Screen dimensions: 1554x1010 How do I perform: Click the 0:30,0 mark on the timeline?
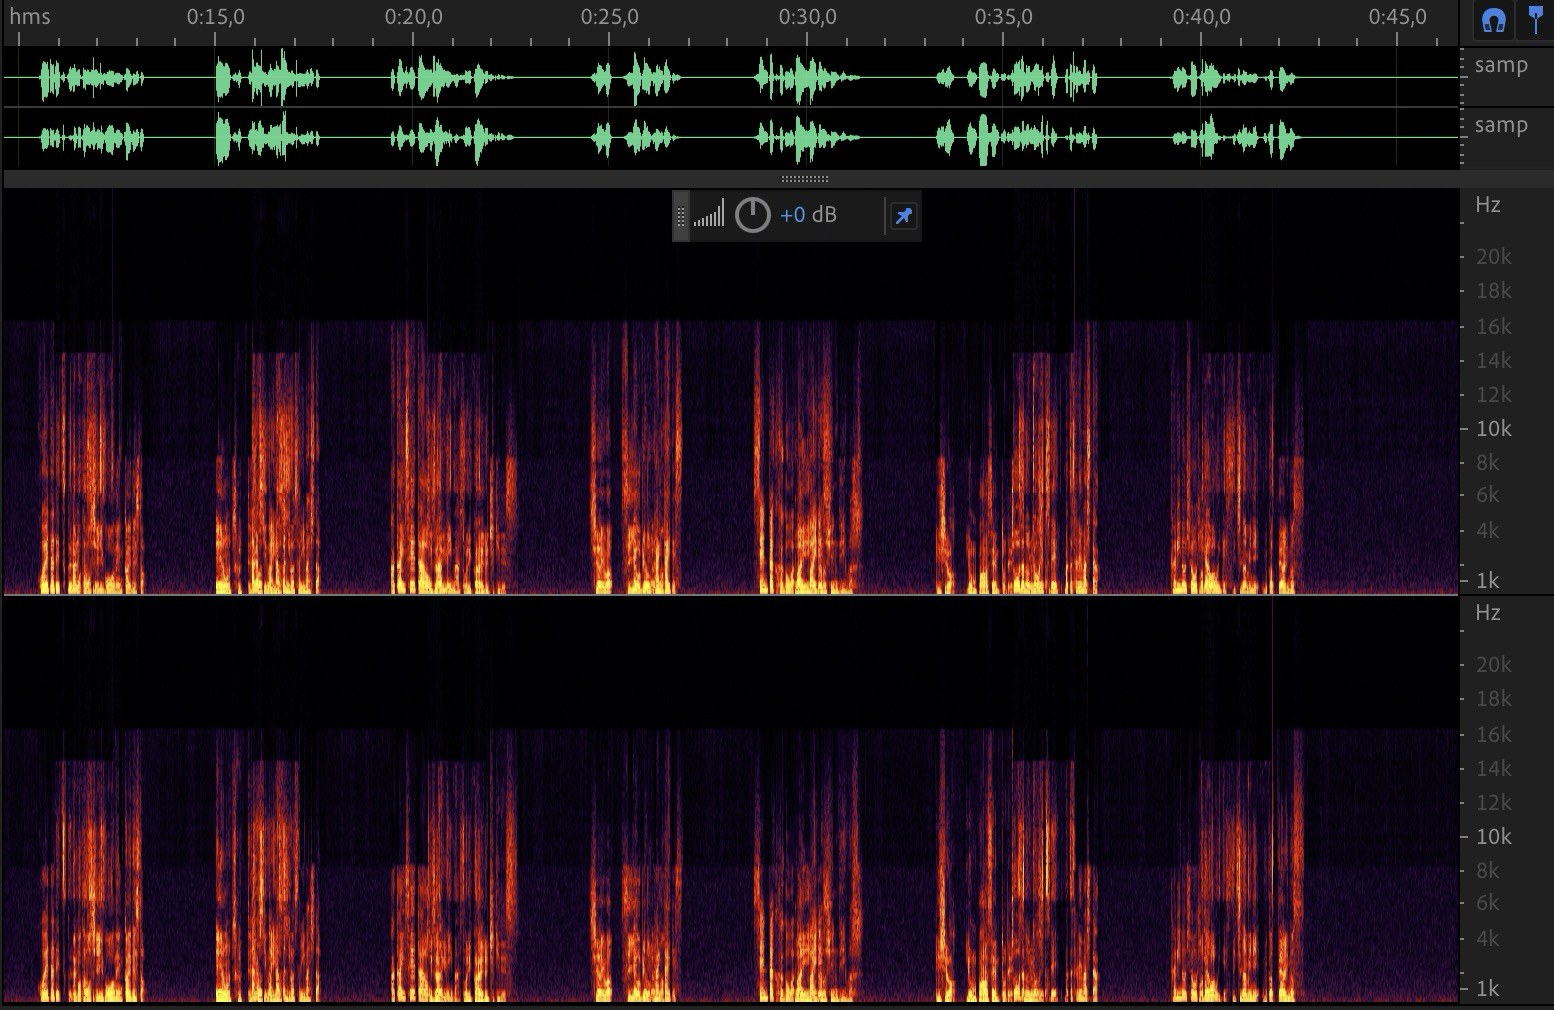[806, 17]
